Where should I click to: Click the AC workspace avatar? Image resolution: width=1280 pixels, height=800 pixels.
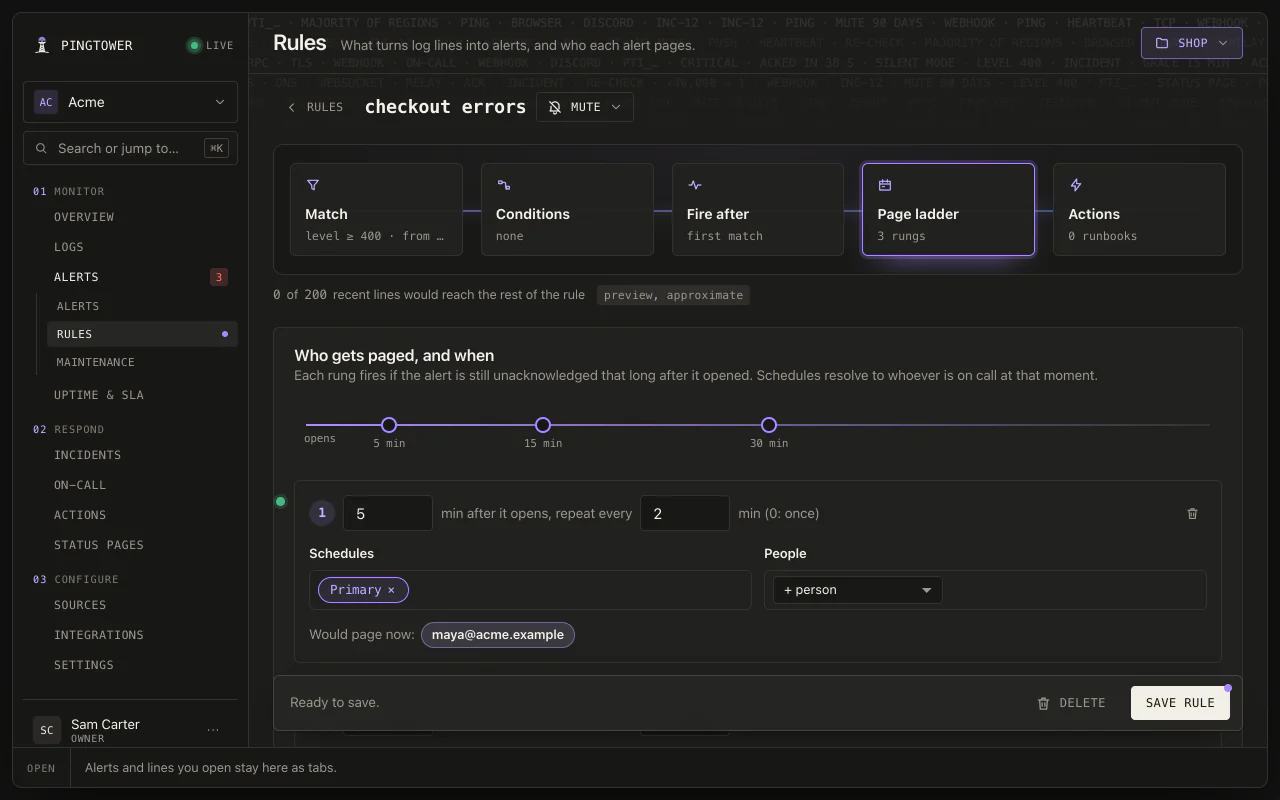pyautogui.click(x=46, y=102)
